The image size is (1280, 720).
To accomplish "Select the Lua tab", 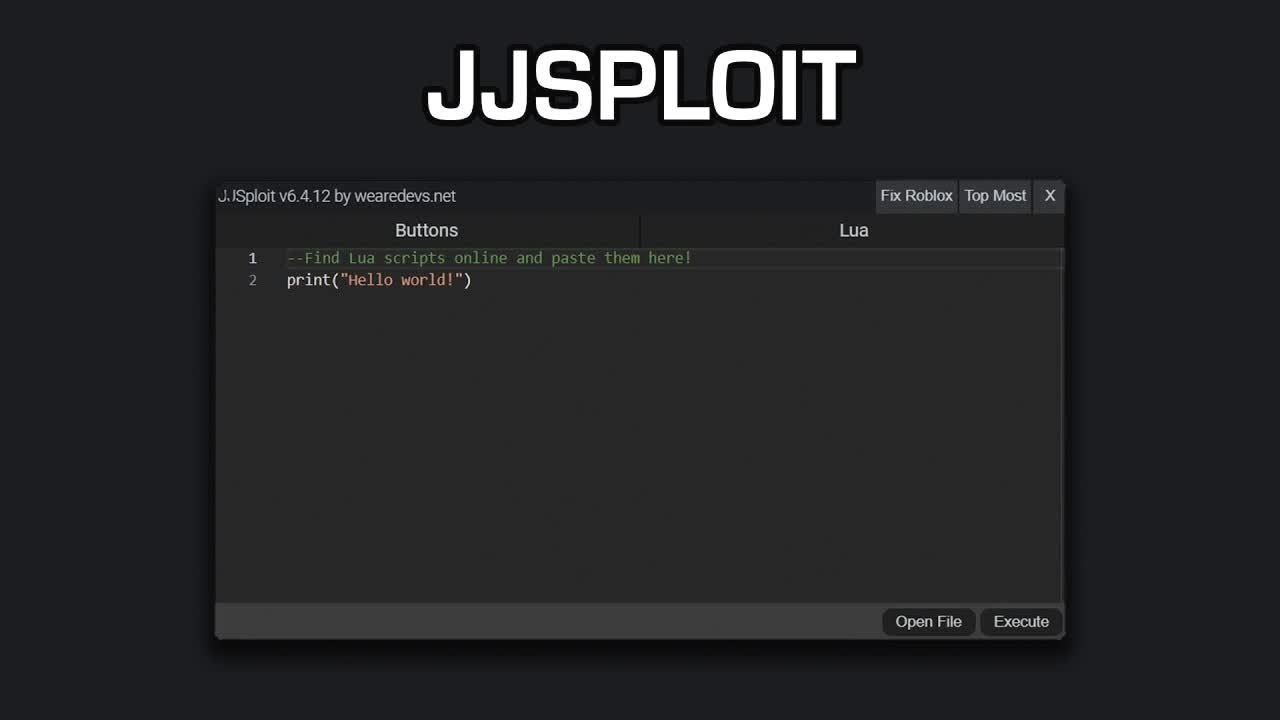I will pyautogui.click(x=853, y=230).
